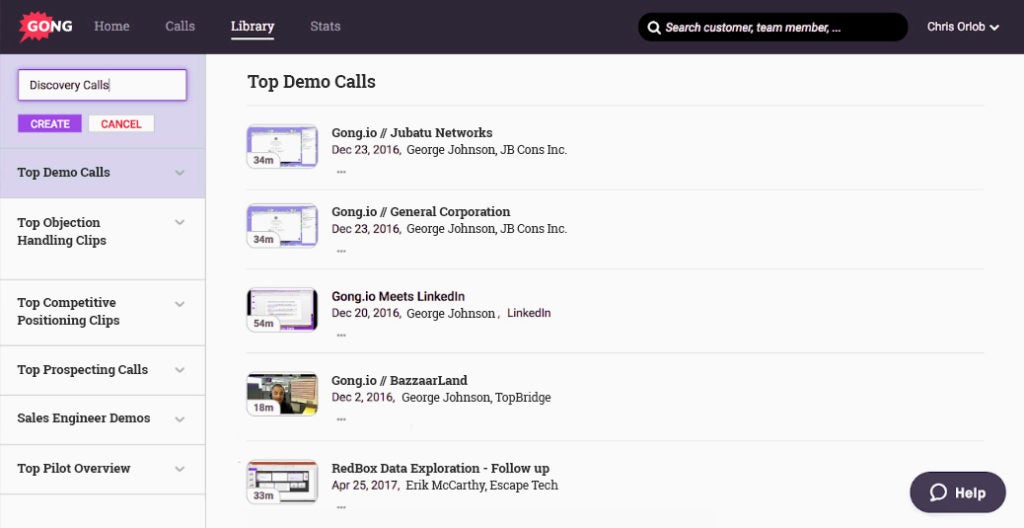The width and height of the screenshot is (1024, 528).
Task: Open the Jubatu Networks call thumbnail
Action: click(282, 146)
